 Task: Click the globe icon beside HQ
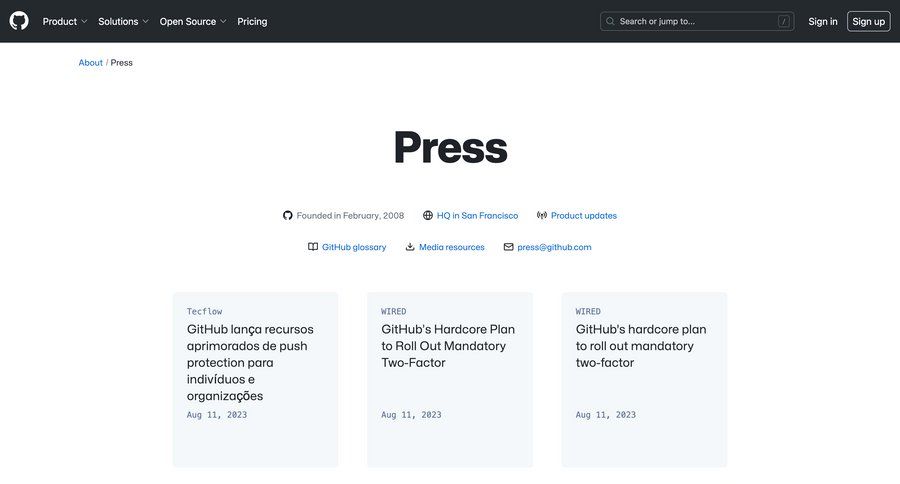(428, 215)
